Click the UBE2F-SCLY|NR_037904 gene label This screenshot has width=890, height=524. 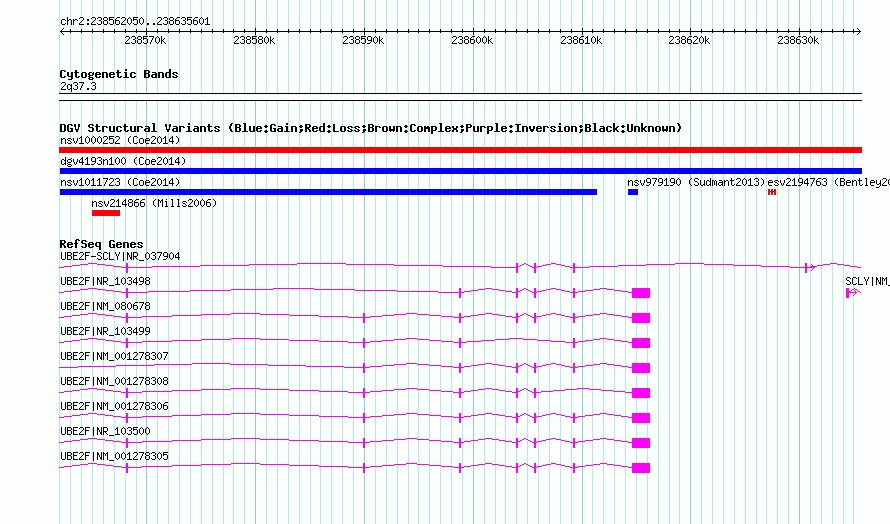coord(120,256)
